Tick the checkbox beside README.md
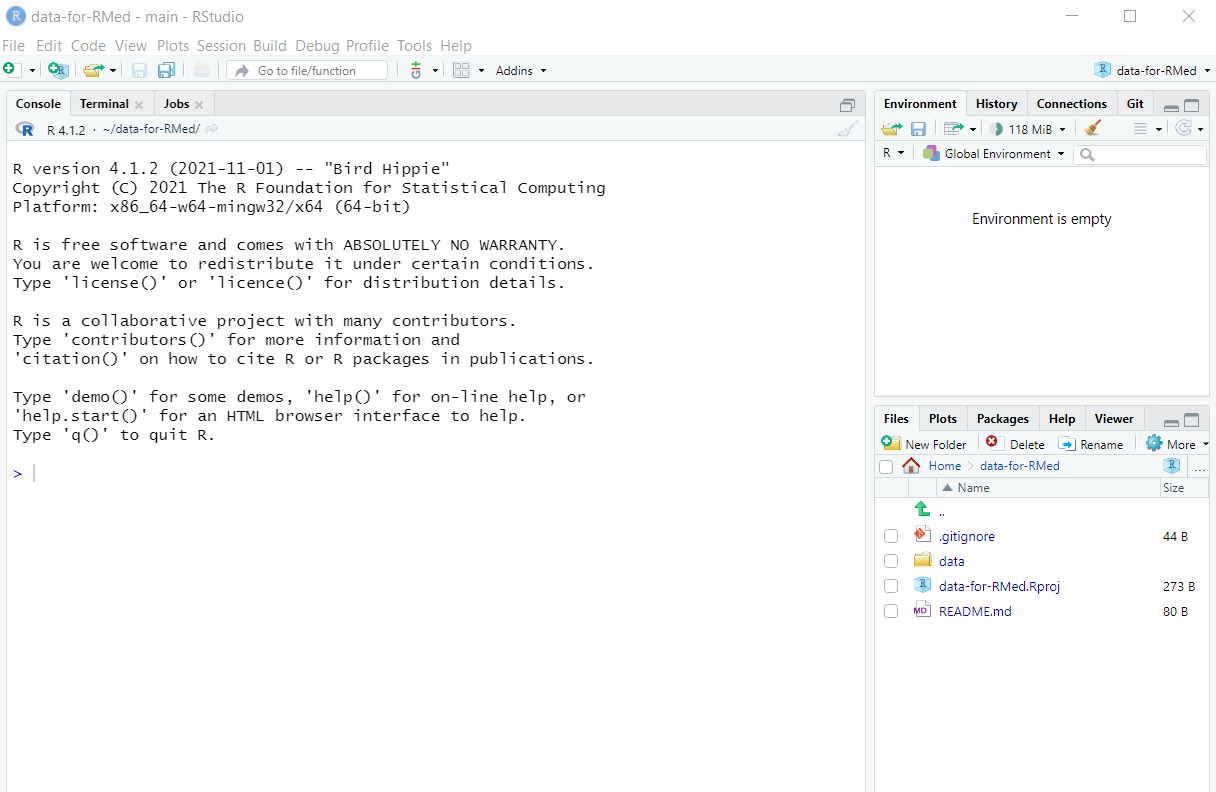This screenshot has height=792, width=1216. pos(891,611)
